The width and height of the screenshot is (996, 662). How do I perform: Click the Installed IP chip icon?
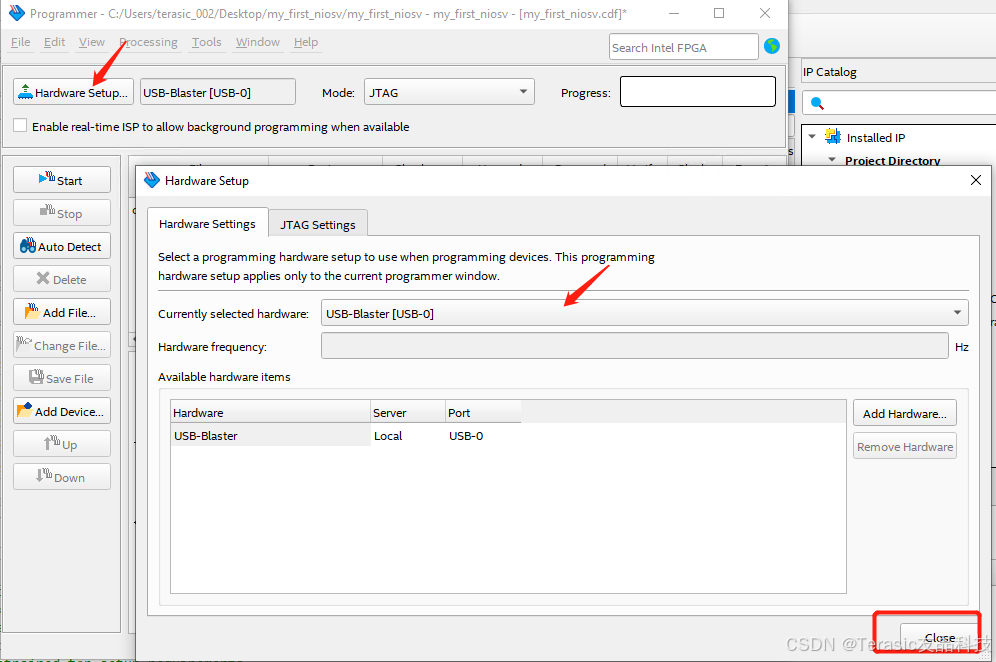[x=833, y=136]
